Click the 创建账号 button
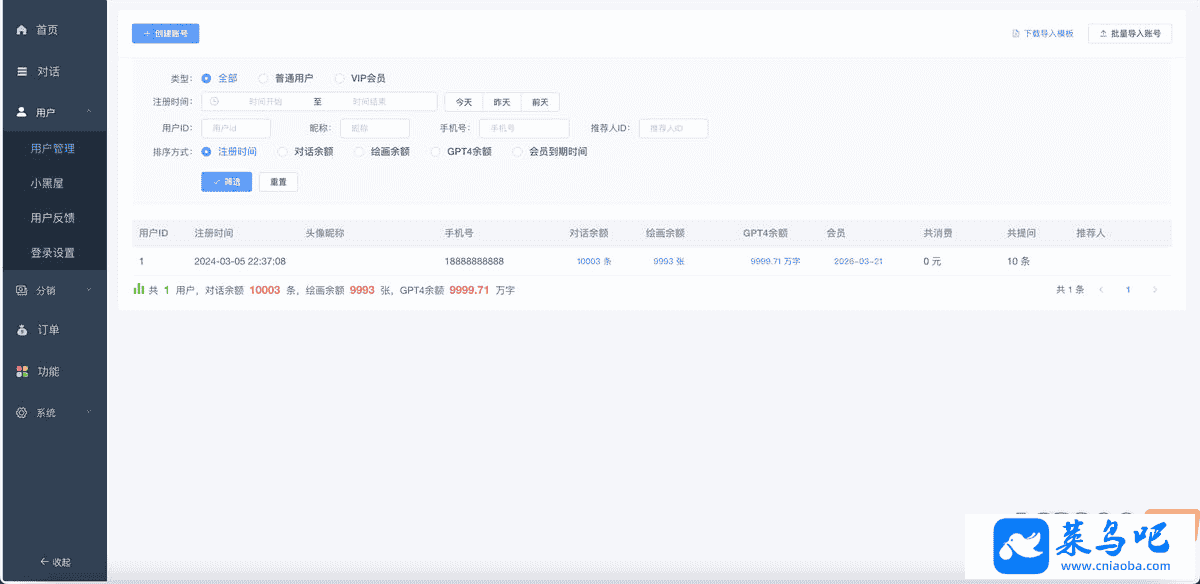The height and width of the screenshot is (584, 1200). 165,34
